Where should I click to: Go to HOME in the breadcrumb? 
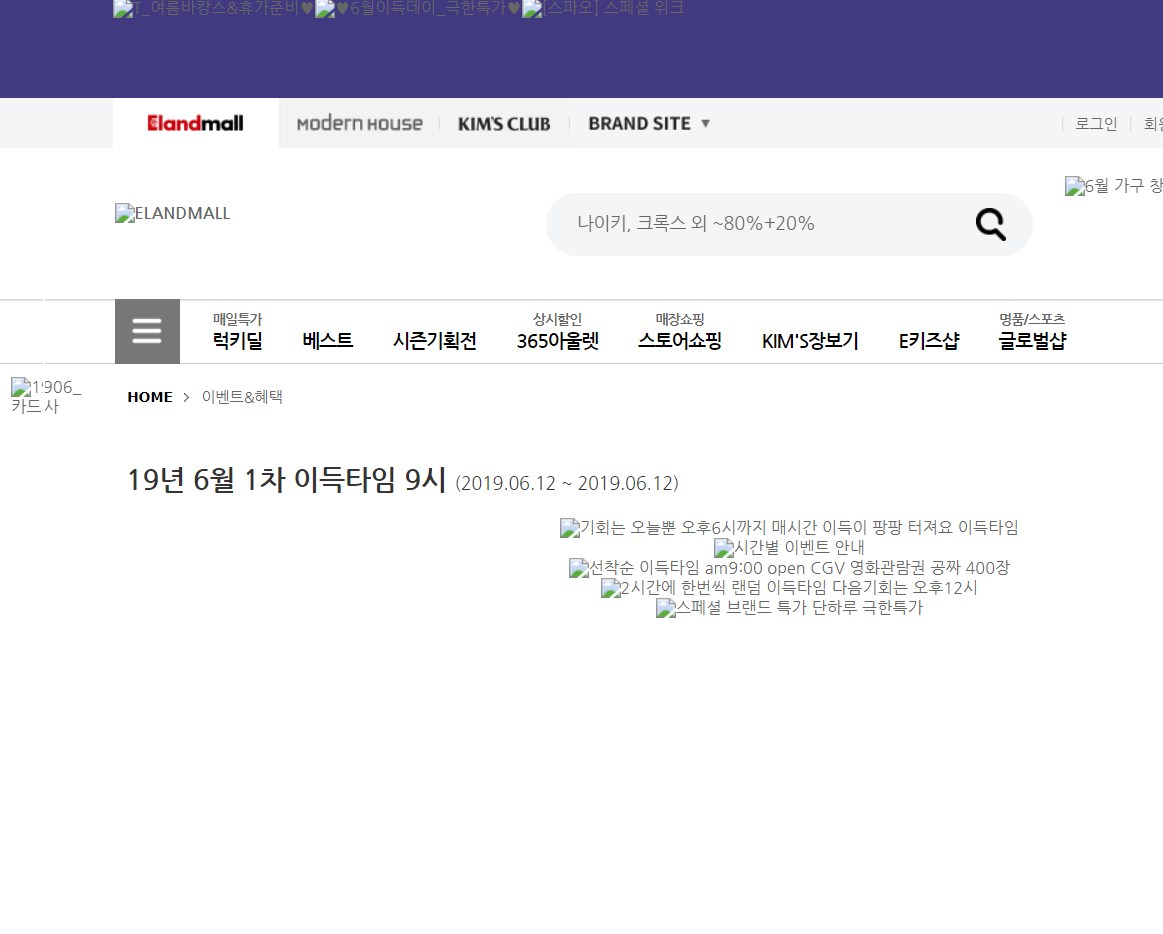click(150, 397)
